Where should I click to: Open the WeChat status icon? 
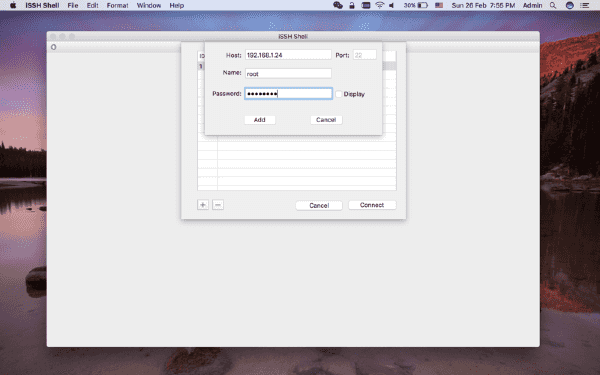point(338,5)
